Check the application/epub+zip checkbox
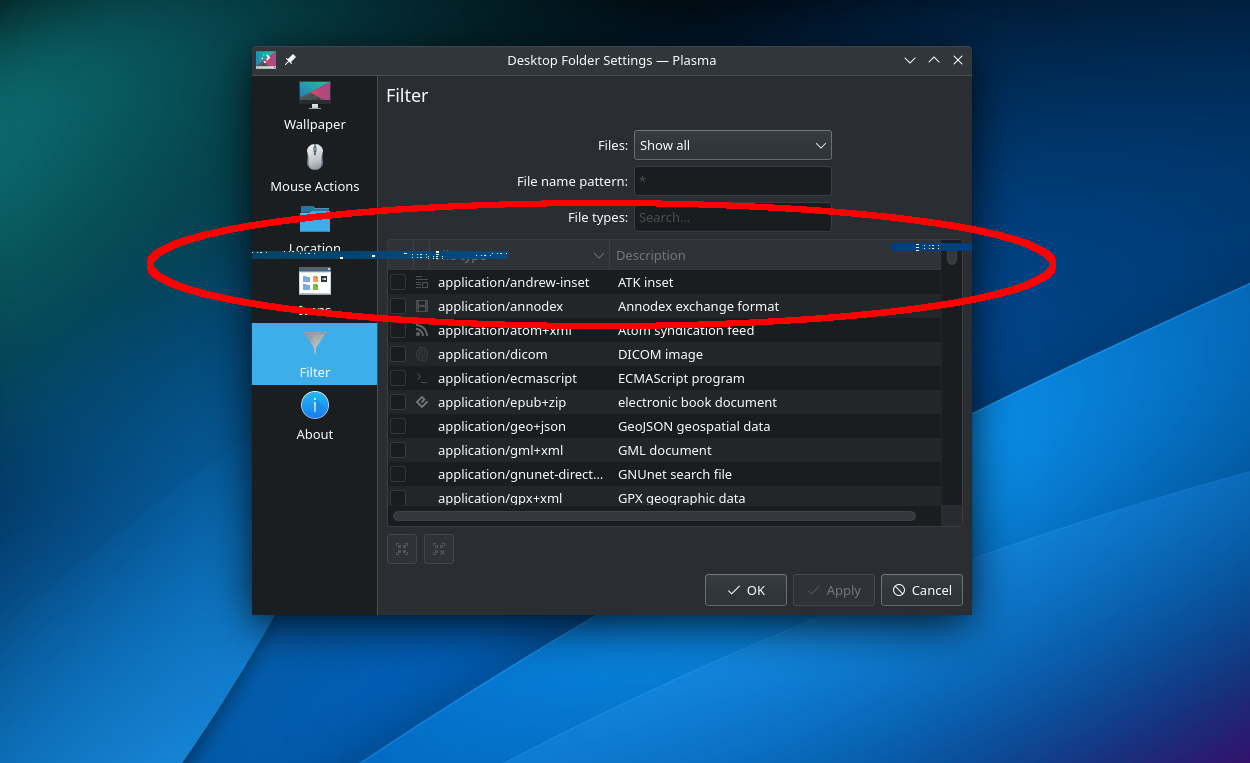This screenshot has width=1250, height=763. [398, 402]
